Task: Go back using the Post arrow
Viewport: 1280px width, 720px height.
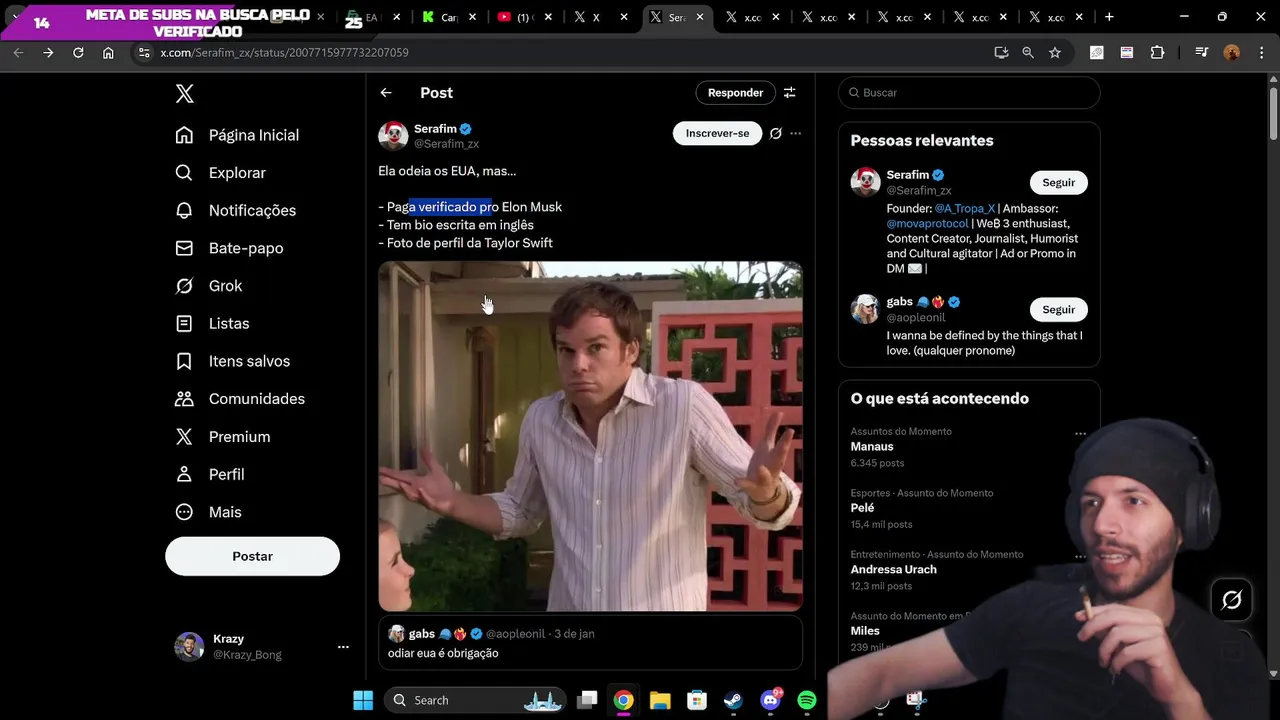Action: [x=386, y=93]
